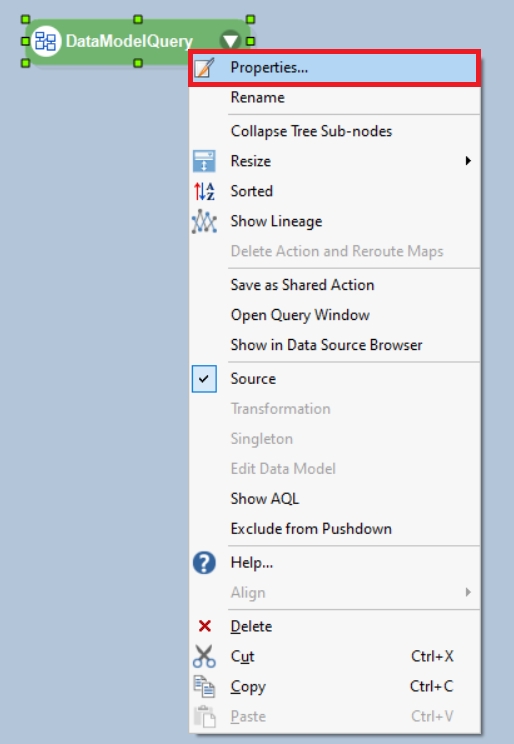This screenshot has width=514, height=744.
Task: Open the DataModelQuery node dropdown triangle
Action: pyautogui.click(x=230, y=40)
